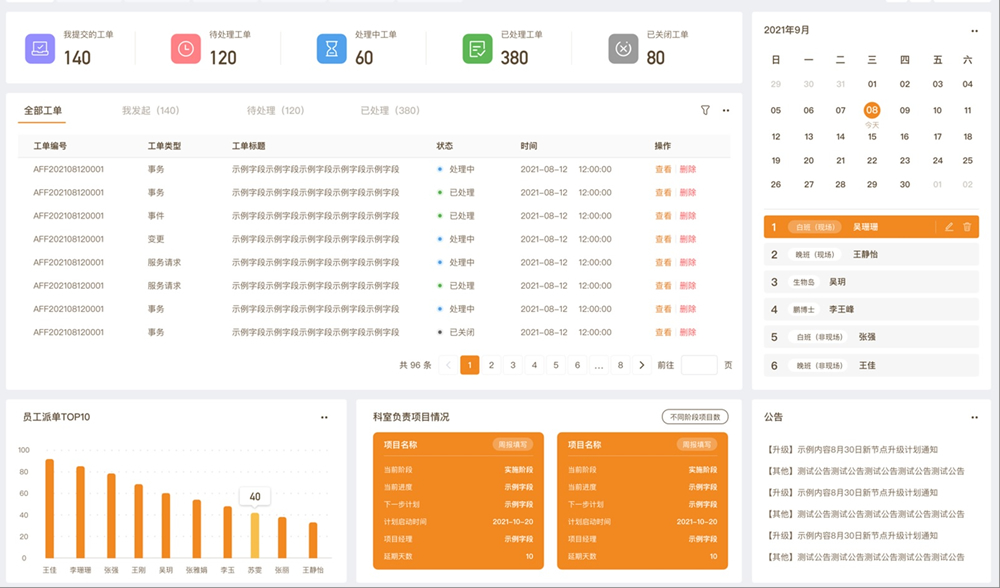
Task: Go to page 3 in the pagination
Action: coord(512,364)
